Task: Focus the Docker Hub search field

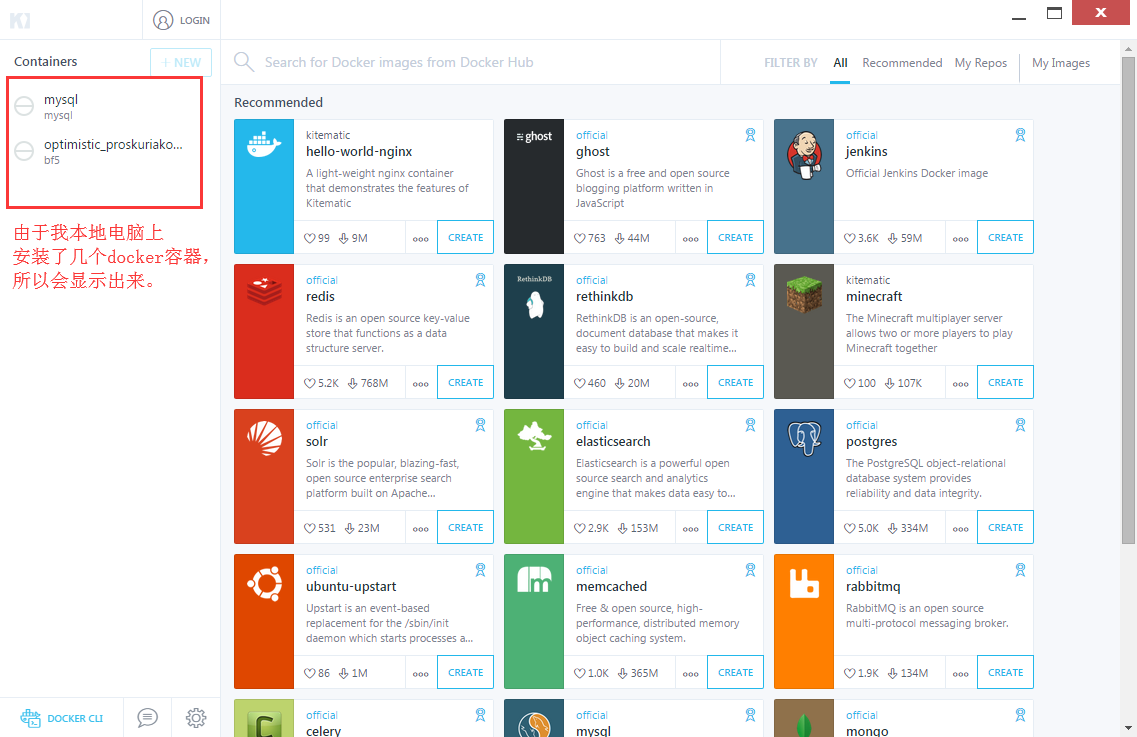Action: tap(479, 62)
